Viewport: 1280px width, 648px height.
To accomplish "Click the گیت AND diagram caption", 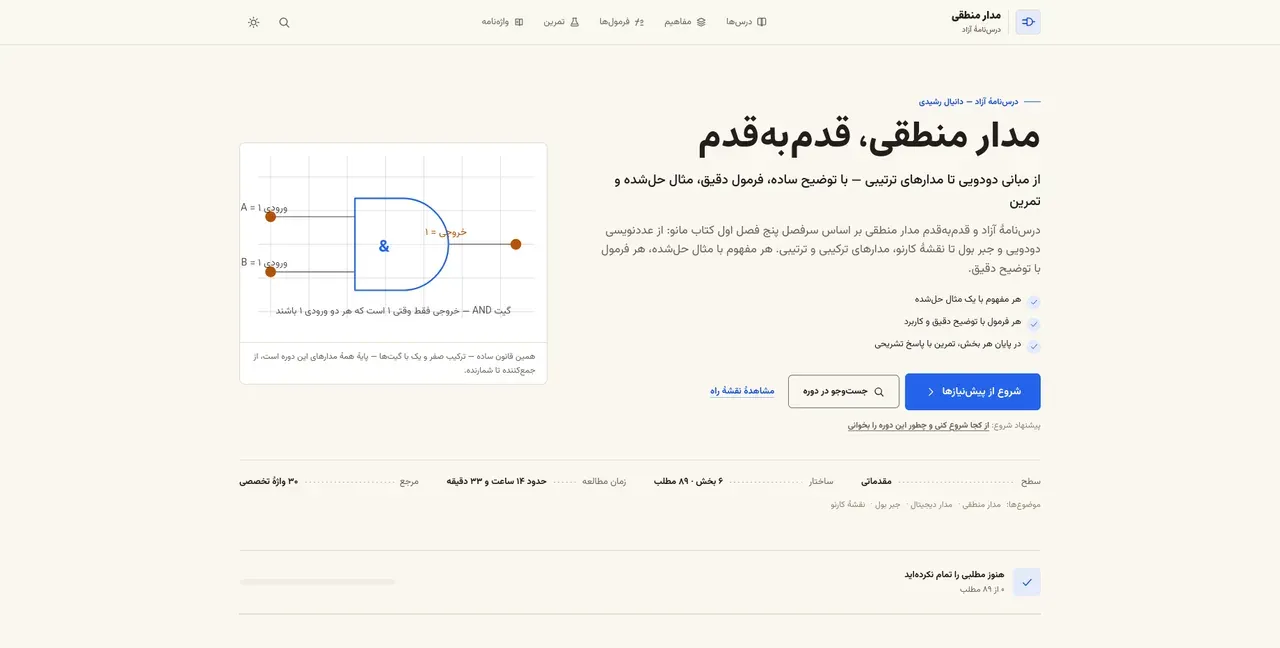I will (x=393, y=310).
